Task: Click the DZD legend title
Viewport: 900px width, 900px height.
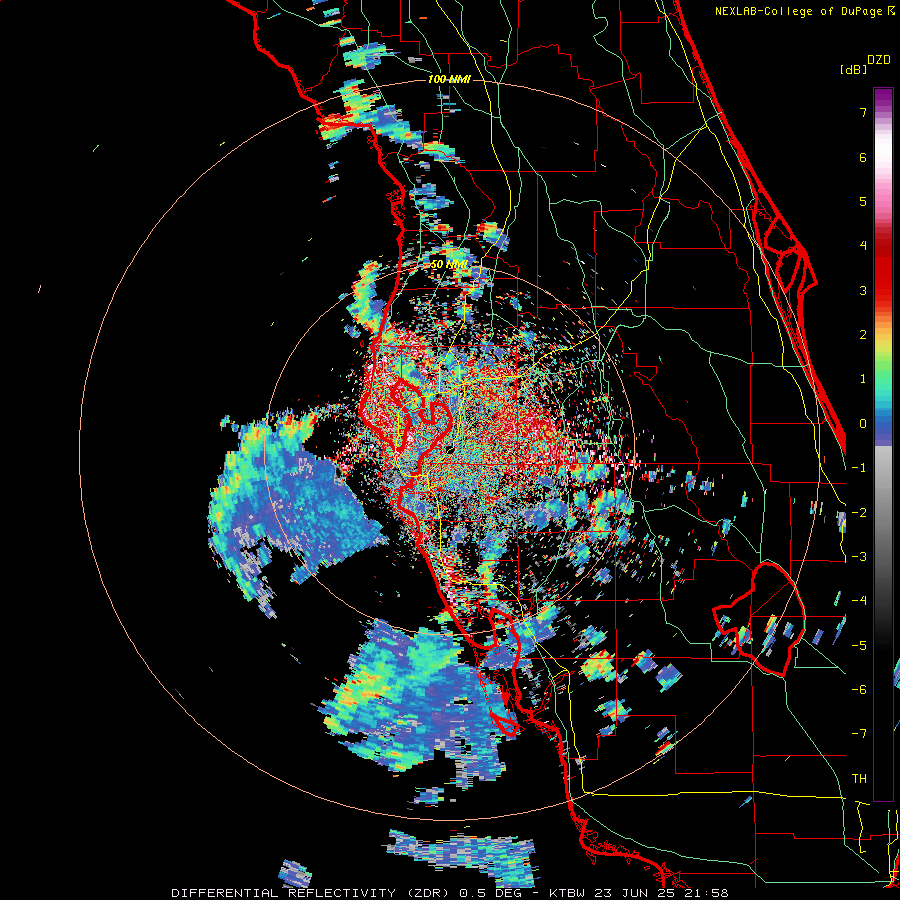Action: click(879, 60)
